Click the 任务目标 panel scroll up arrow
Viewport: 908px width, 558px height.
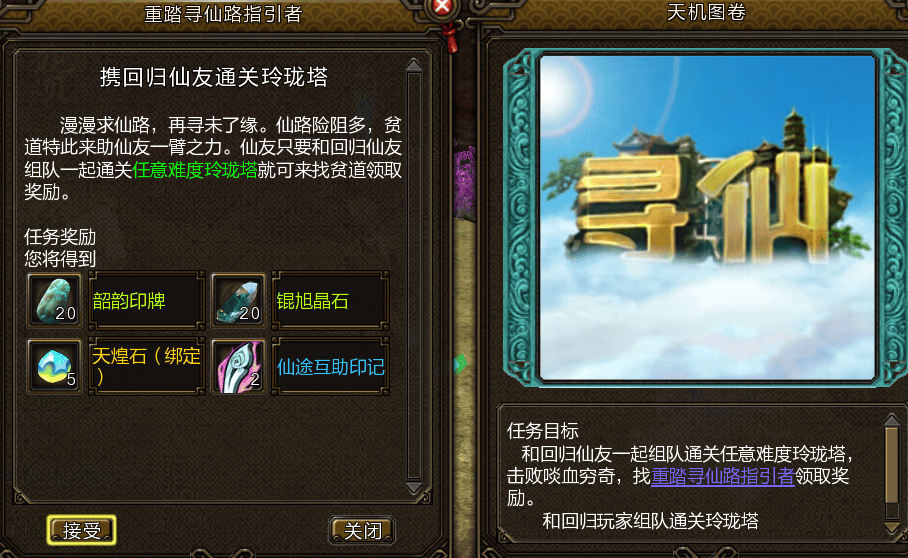(892, 420)
